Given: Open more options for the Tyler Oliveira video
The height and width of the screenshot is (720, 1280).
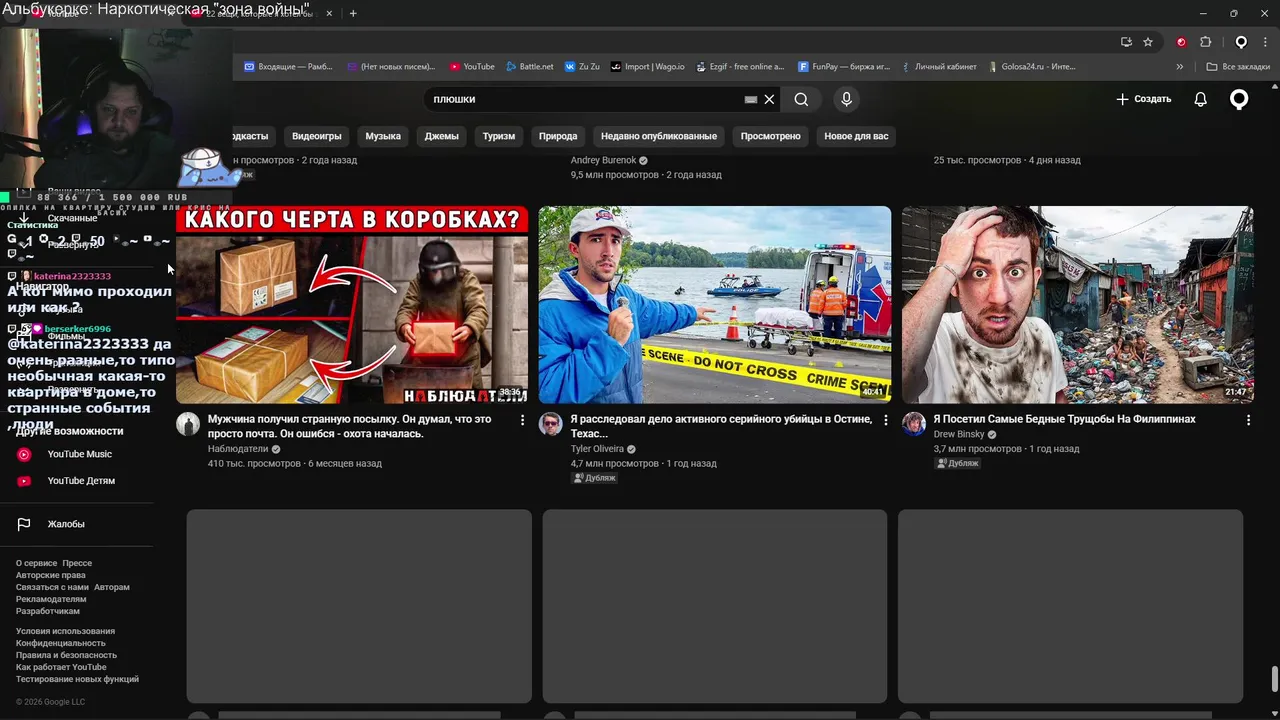Looking at the screenshot, I should pyautogui.click(x=885, y=421).
